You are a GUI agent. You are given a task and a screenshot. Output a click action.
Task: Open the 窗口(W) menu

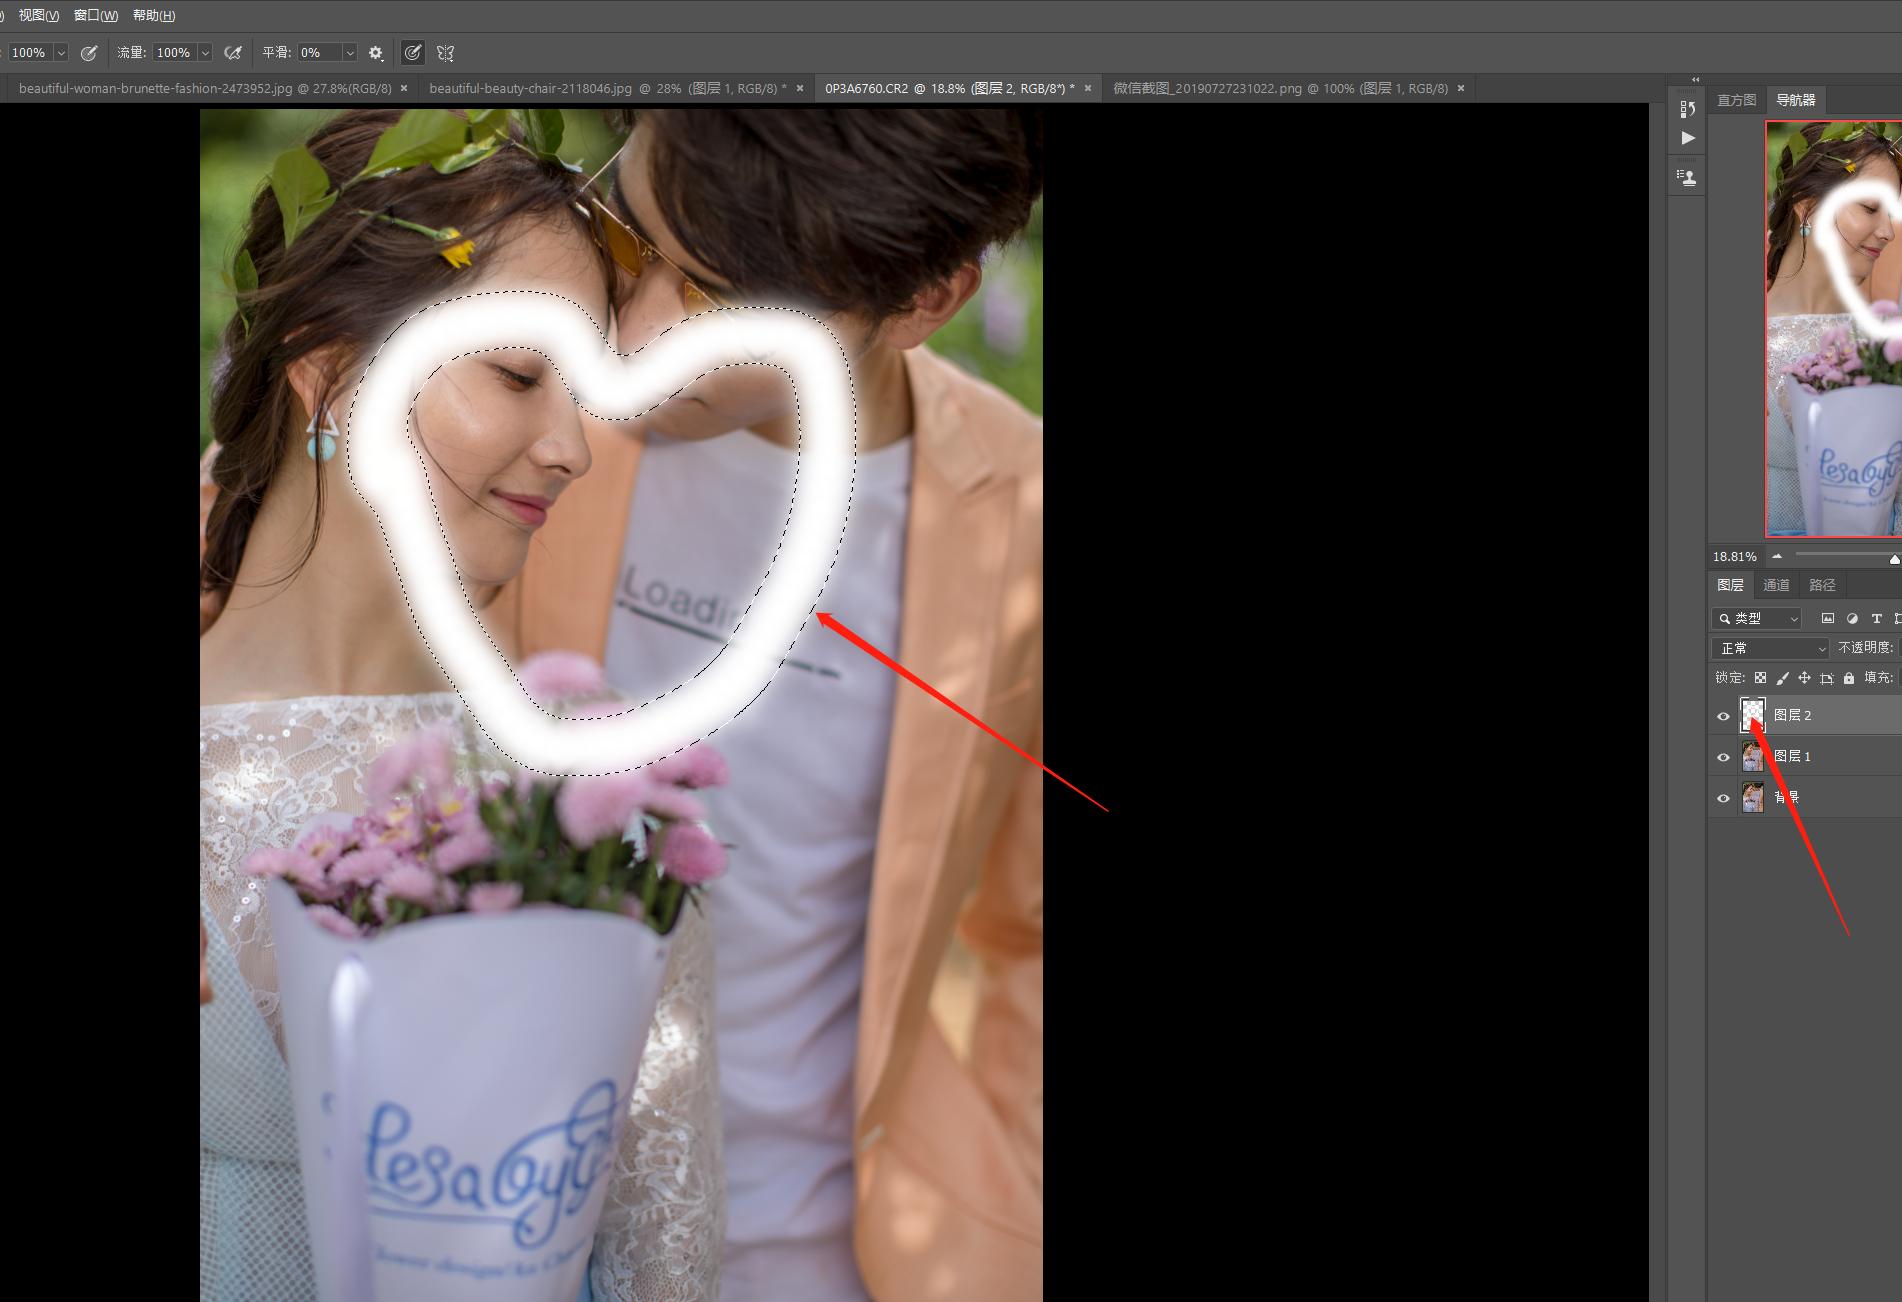click(96, 15)
